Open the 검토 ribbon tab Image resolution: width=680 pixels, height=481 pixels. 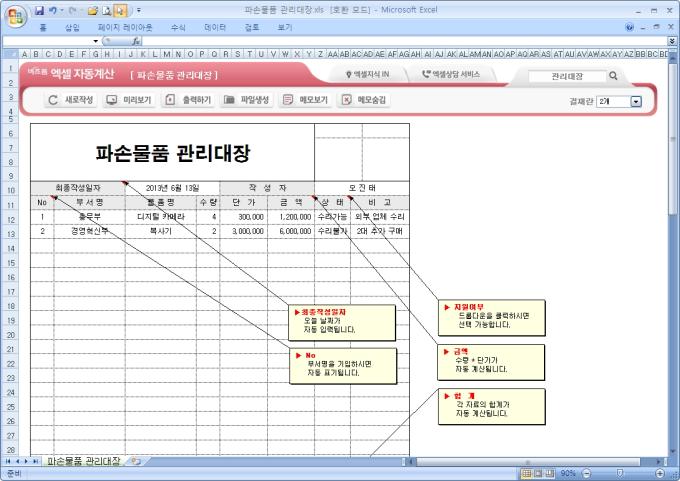[252, 28]
